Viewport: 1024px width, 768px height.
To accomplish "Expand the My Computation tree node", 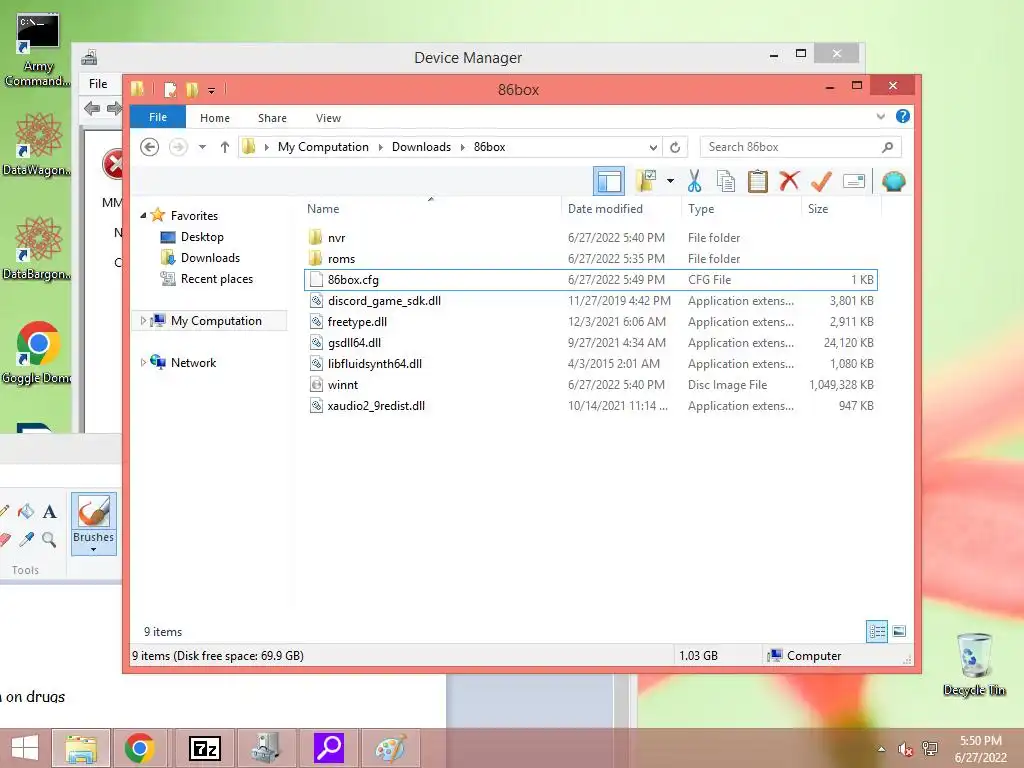I will [143, 321].
